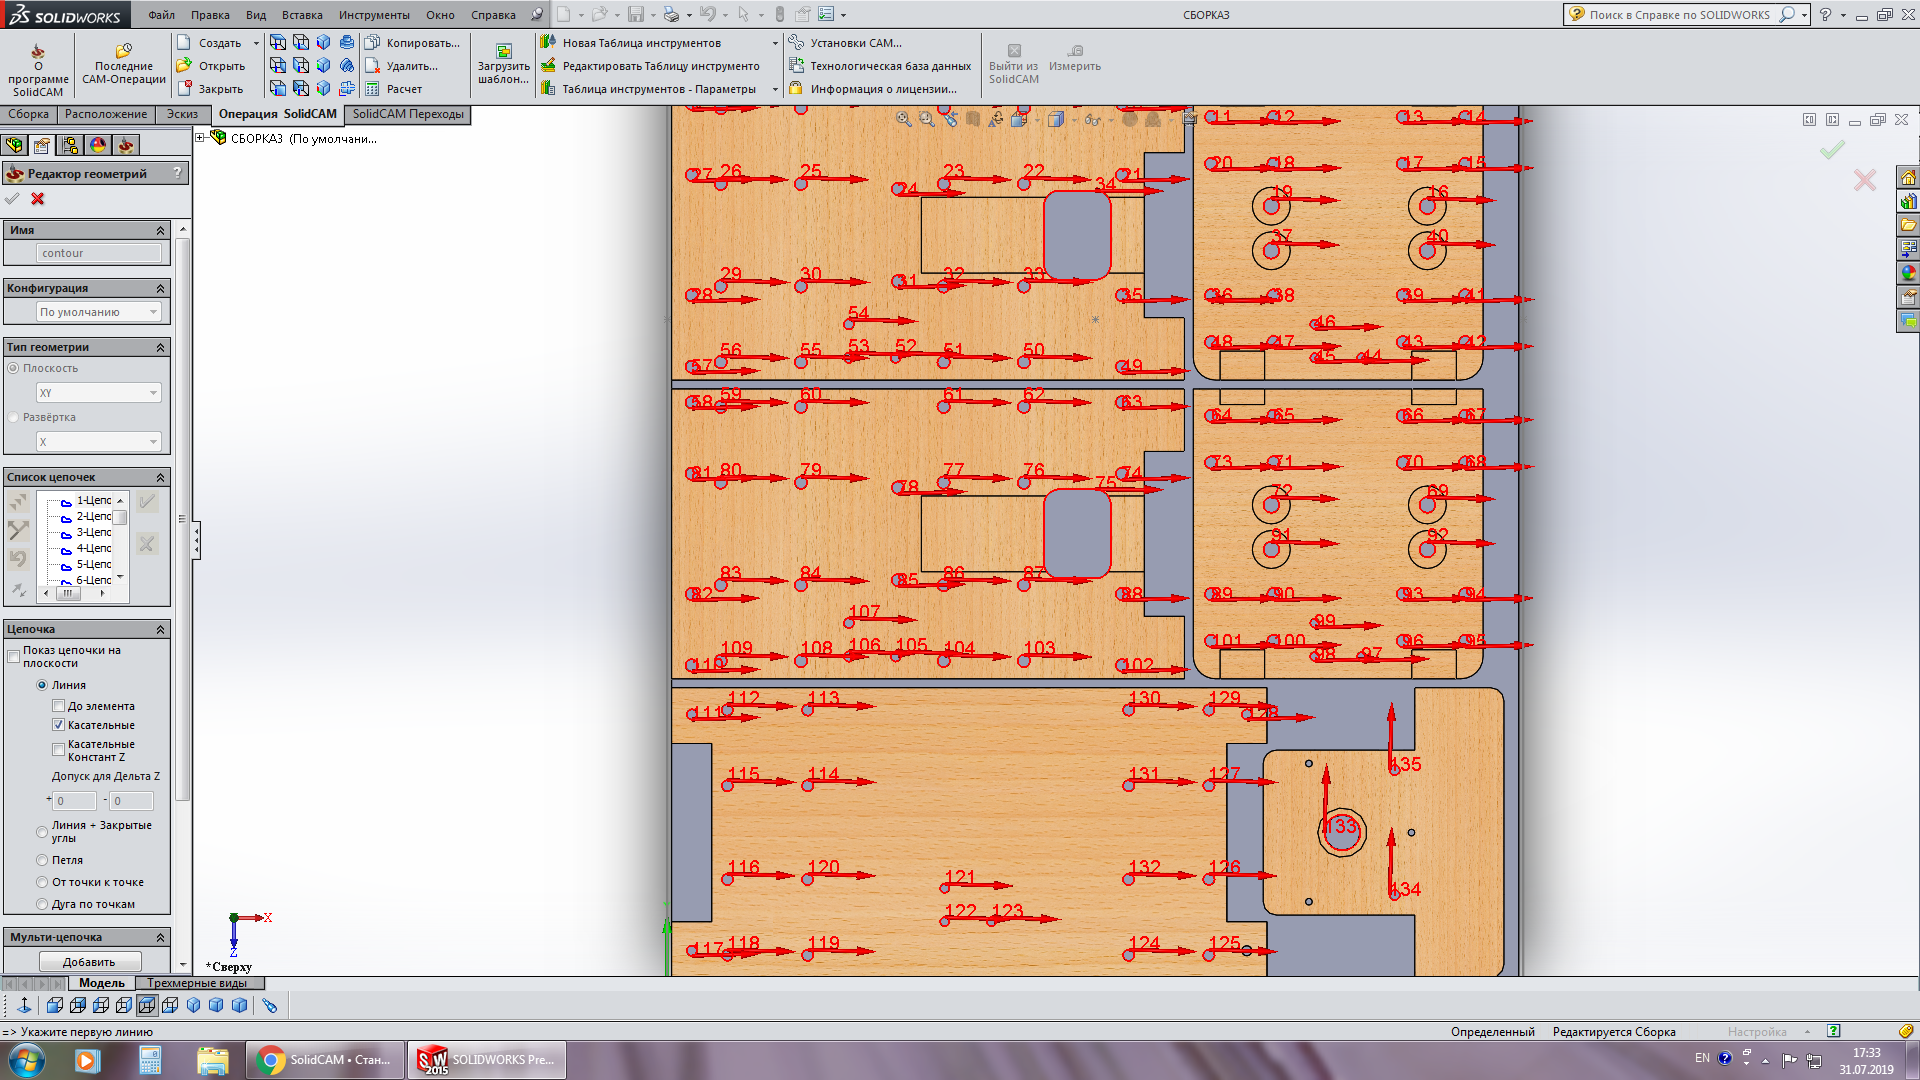Screen dimensions: 1920x1080
Task: Collapse the Цепочка section header
Action: tap(160, 630)
